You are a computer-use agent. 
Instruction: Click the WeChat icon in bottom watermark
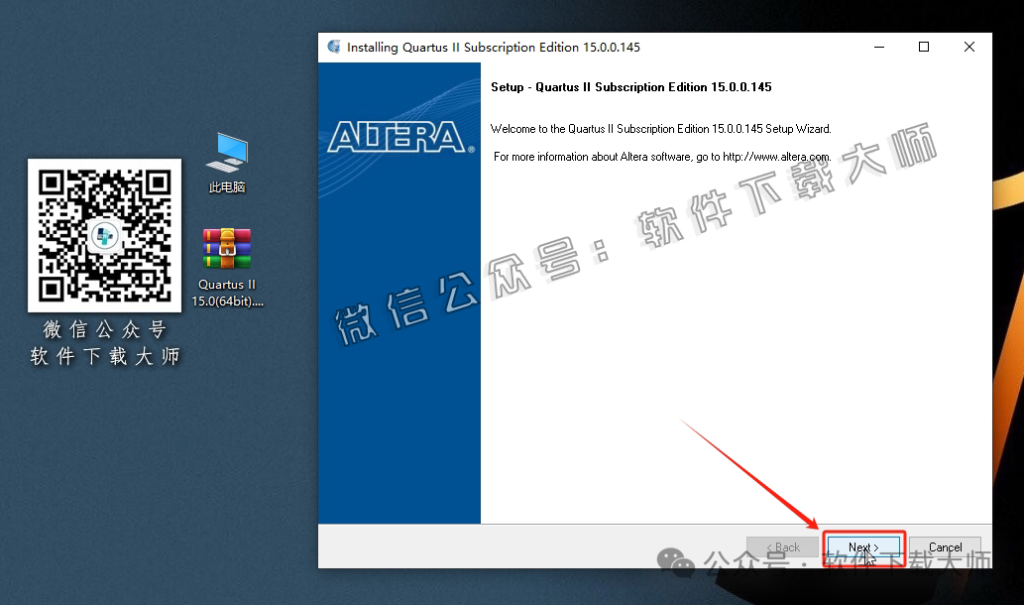coord(683,567)
